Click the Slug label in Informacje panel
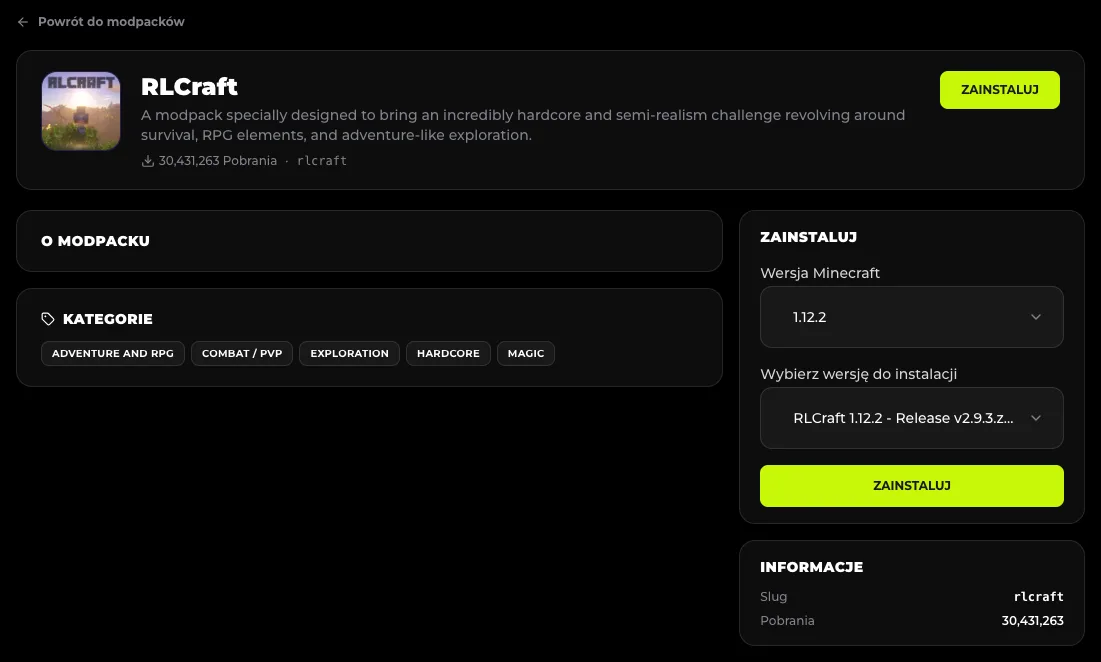The width and height of the screenshot is (1101, 662). click(x=774, y=597)
